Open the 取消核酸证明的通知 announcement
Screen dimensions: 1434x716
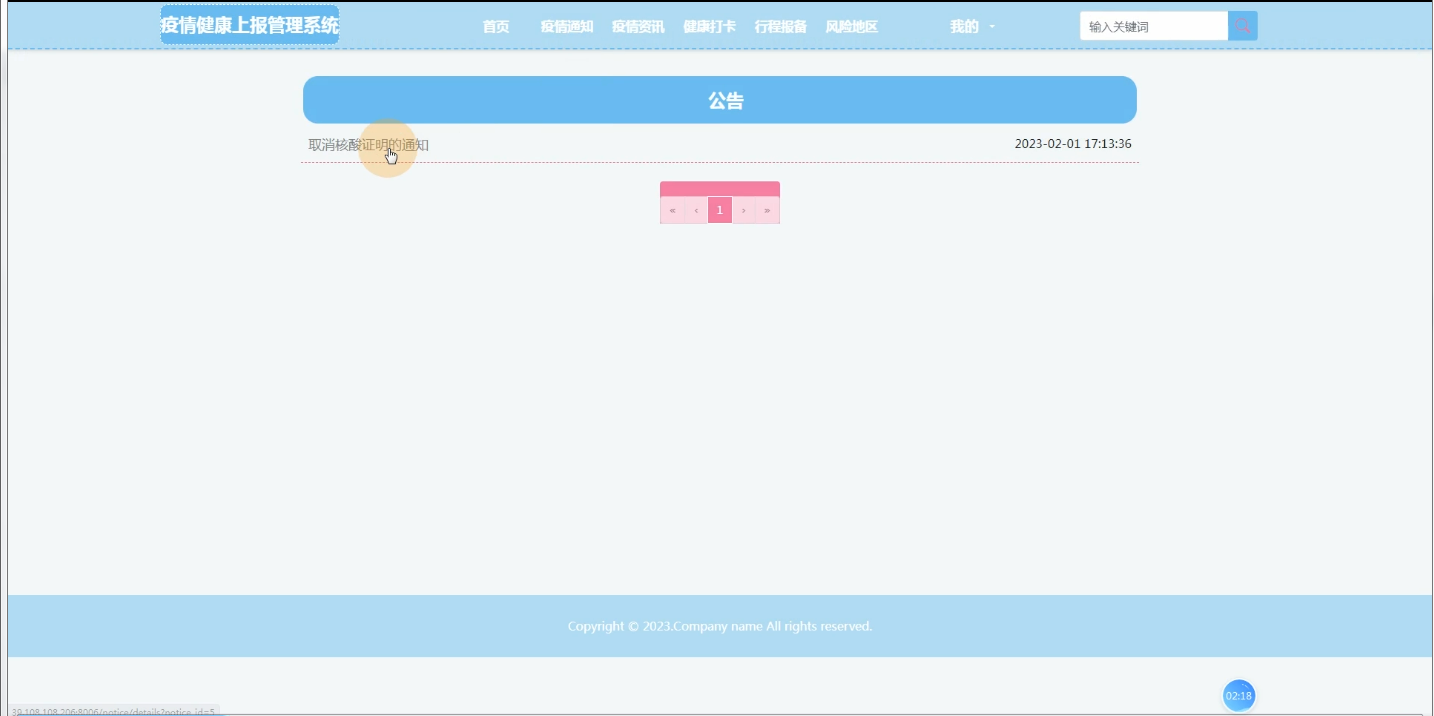[x=369, y=145]
